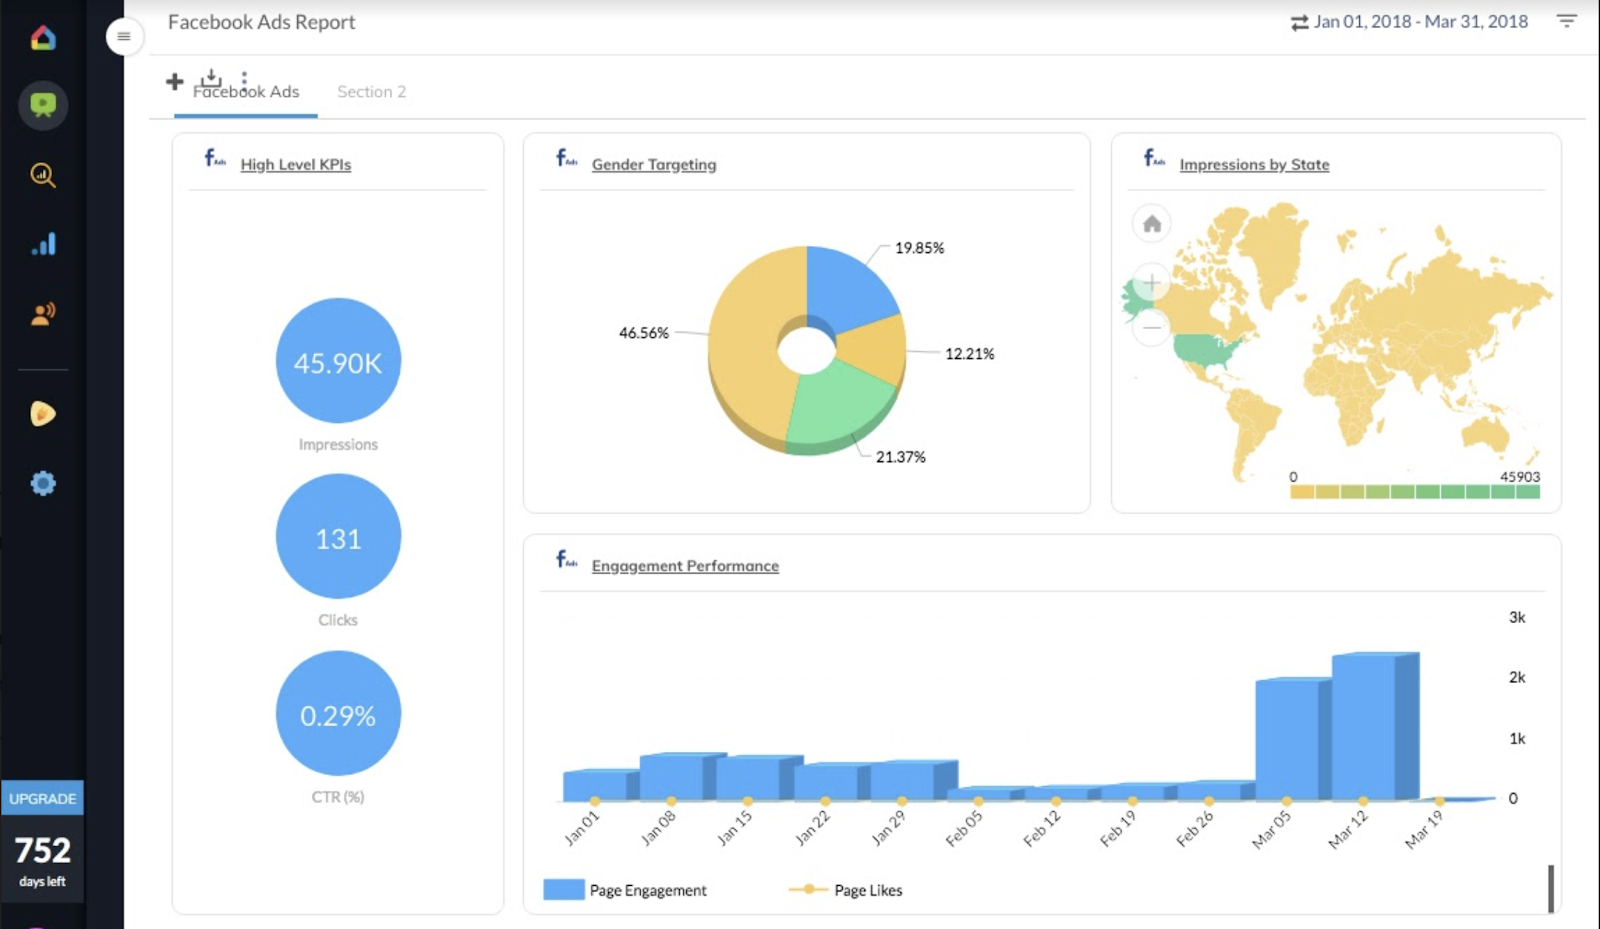The width and height of the screenshot is (1600, 929).
Task: Click Facebook Ads icon beside Impressions by State
Action: 1154,158
